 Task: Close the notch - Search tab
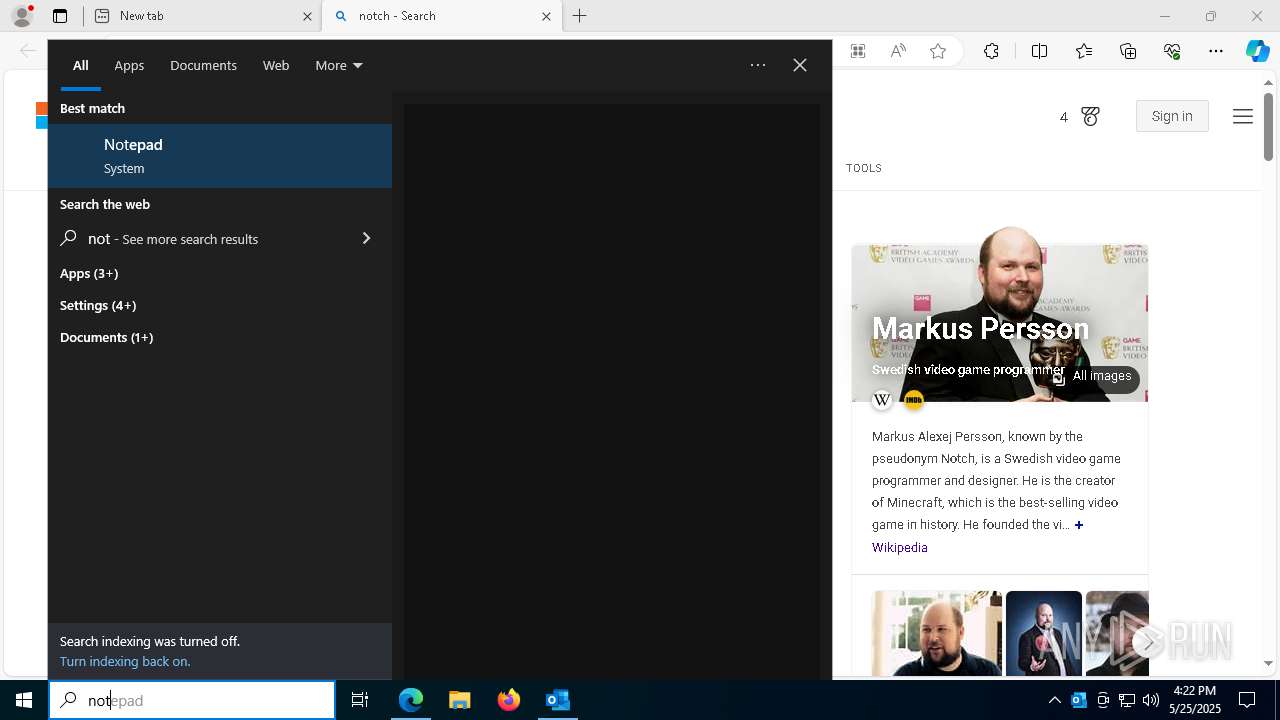click(546, 16)
